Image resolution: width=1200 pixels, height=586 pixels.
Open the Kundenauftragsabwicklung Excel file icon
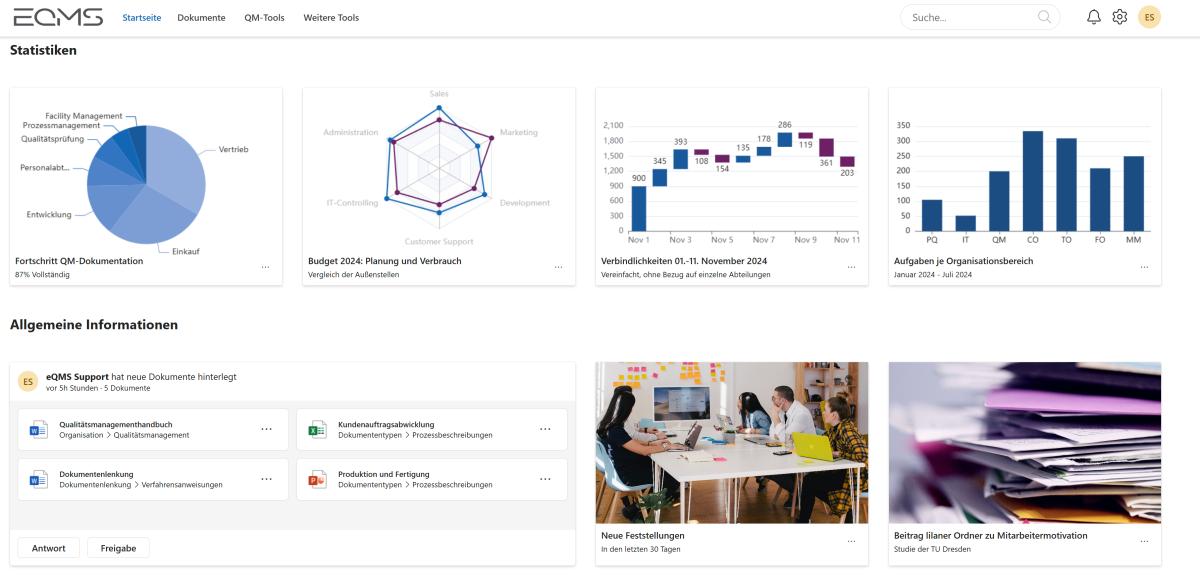pos(317,430)
